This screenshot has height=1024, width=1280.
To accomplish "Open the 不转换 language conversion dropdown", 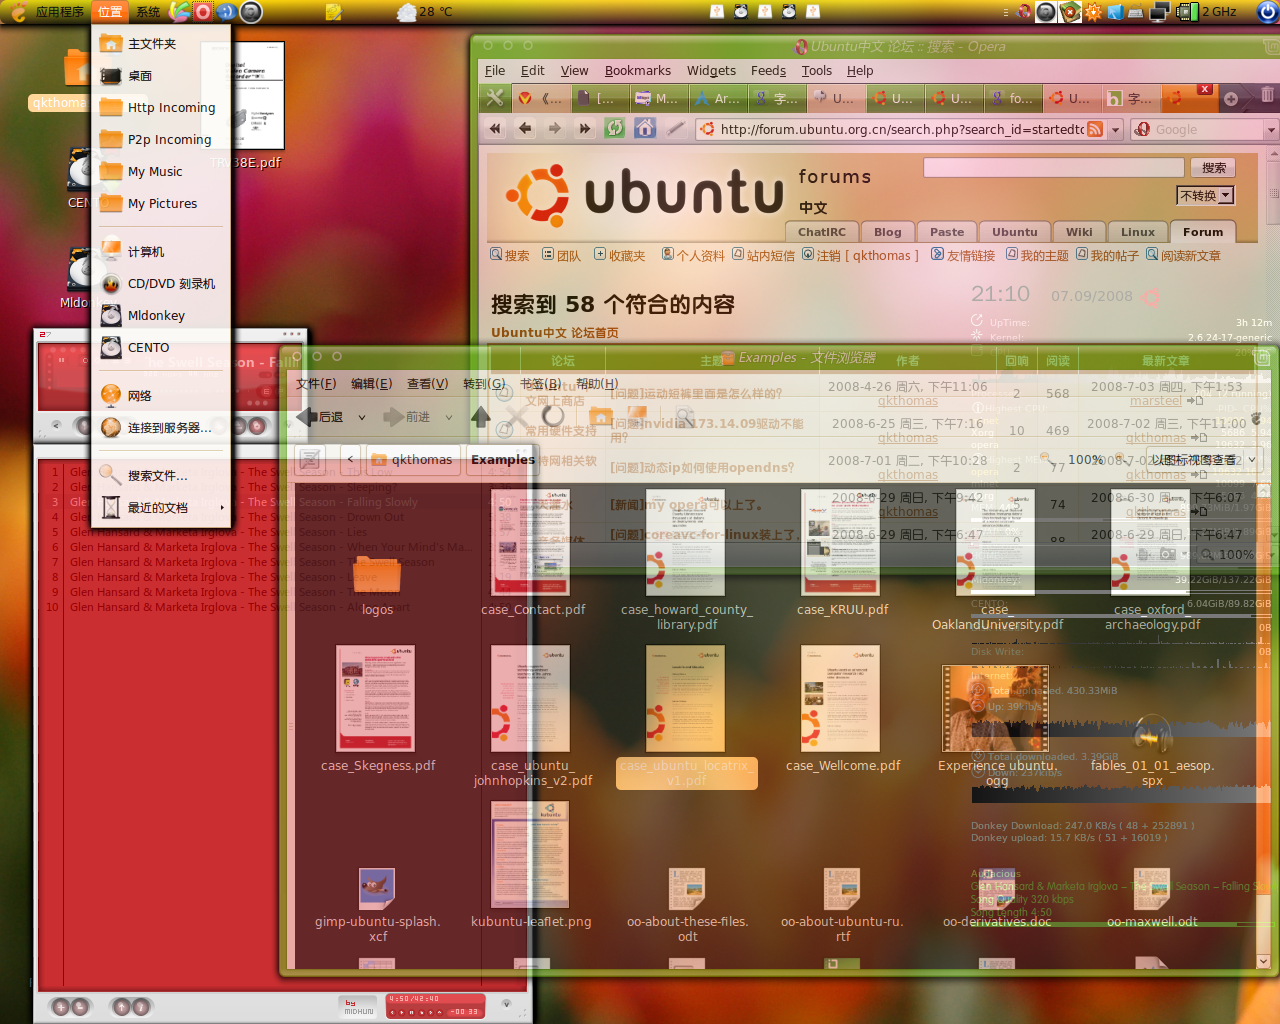I will pyautogui.click(x=1205, y=196).
